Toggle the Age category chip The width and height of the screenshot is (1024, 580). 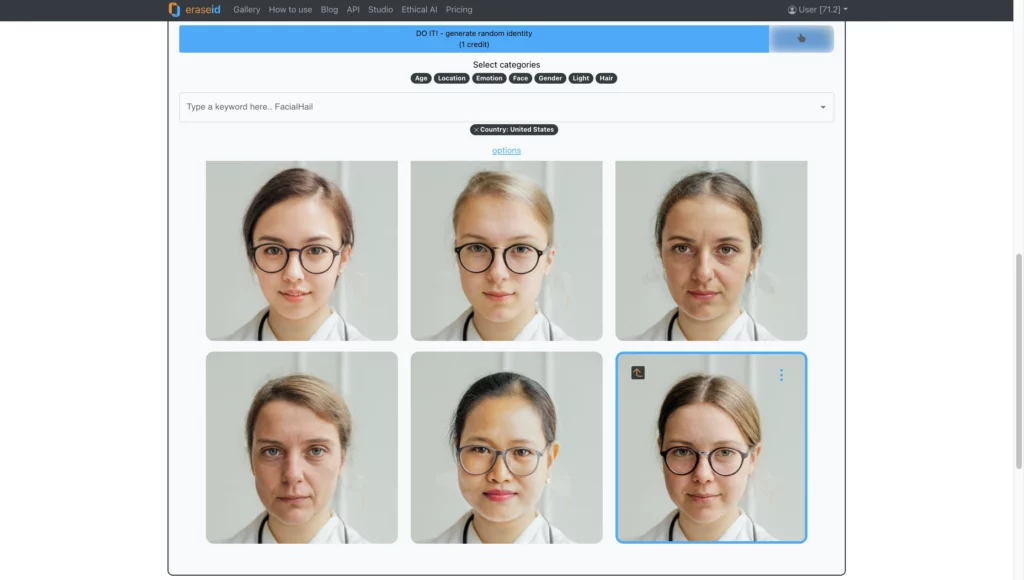[421, 78]
